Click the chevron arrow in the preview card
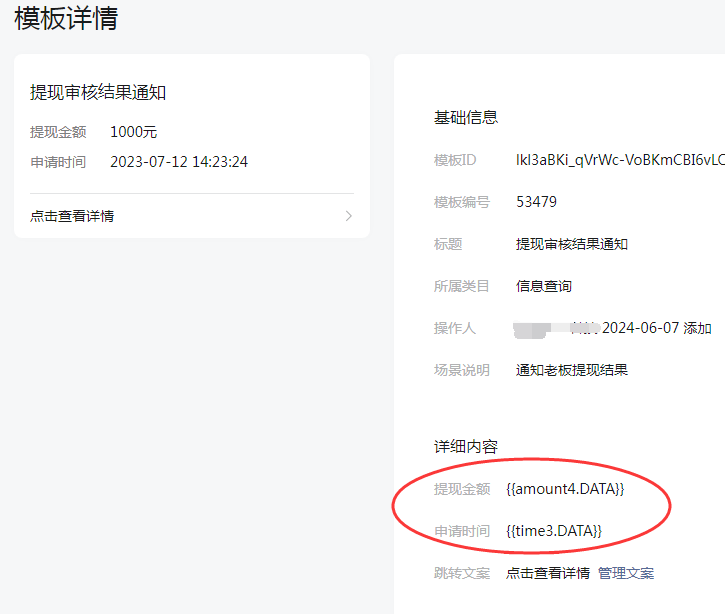The image size is (725, 614). point(348,216)
